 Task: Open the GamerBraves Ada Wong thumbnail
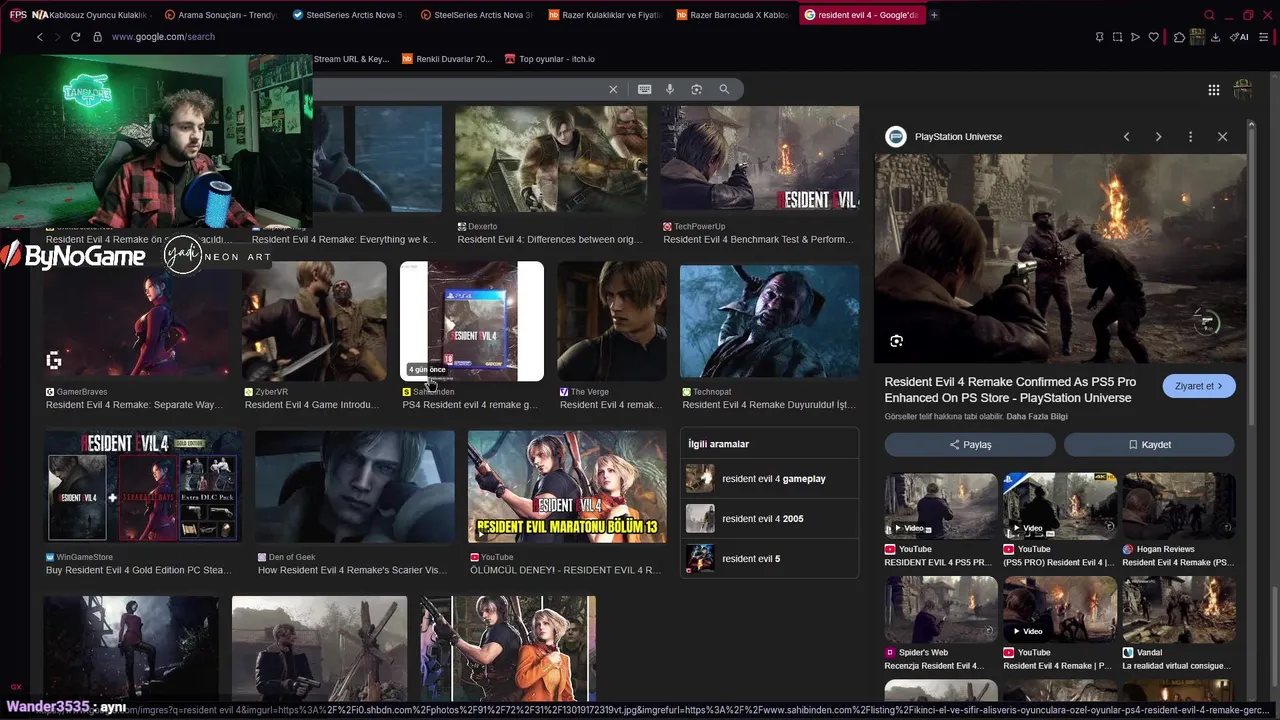click(x=135, y=321)
